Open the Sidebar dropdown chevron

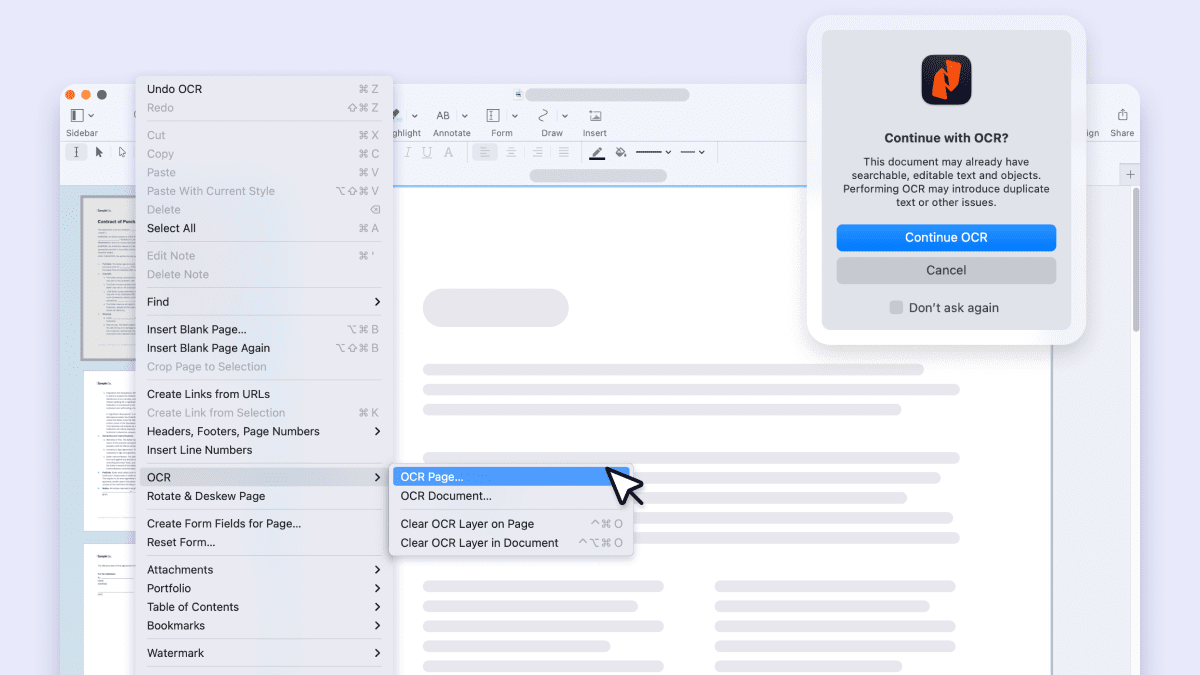92,117
